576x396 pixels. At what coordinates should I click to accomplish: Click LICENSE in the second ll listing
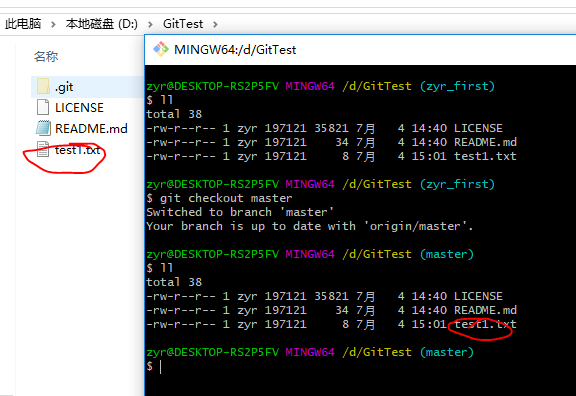pyautogui.click(x=478, y=296)
